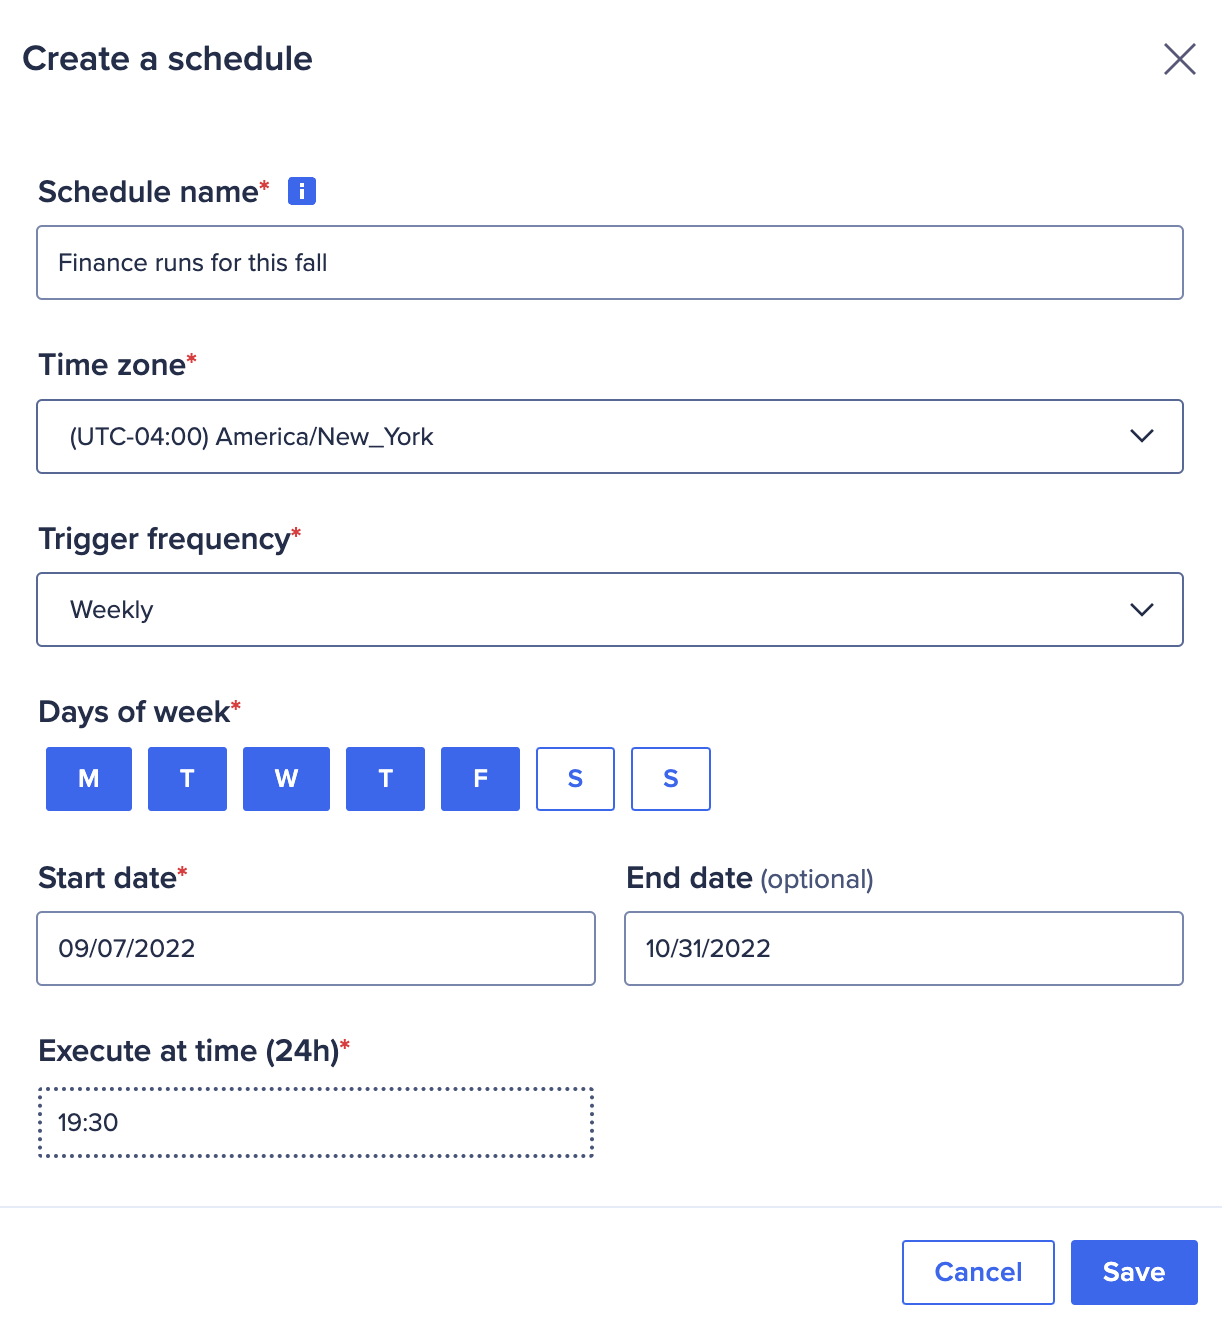Click the Cancel button
The width and height of the screenshot is (1222, 1330).
(978, 1272)
